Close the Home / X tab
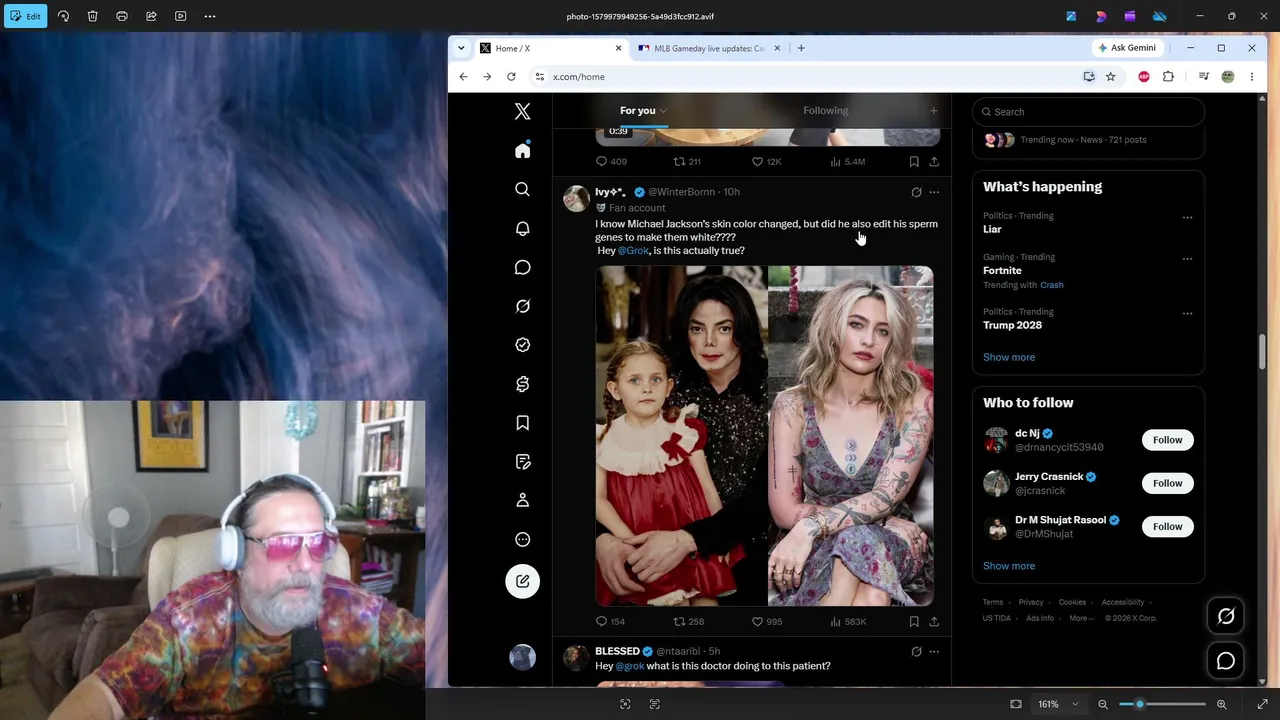This screenshot has height=720, width=1280. click(x=618, y=48)
